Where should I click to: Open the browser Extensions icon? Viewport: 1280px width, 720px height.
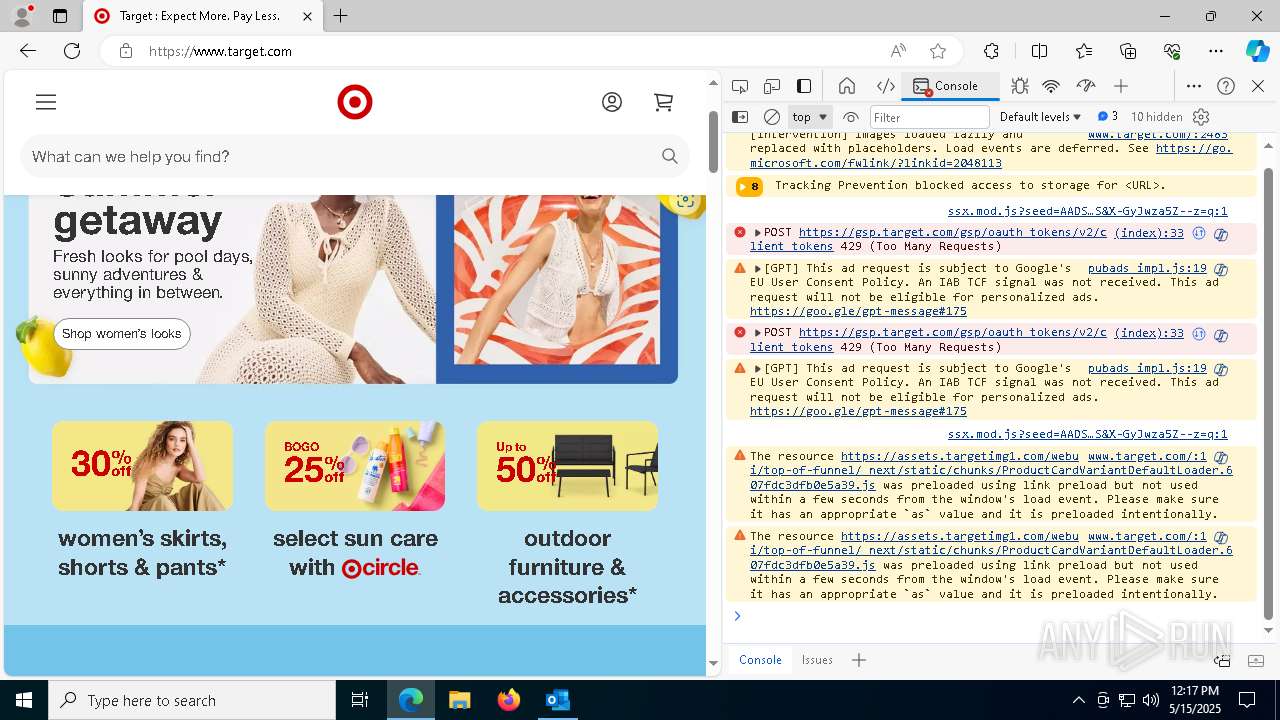point(991,51)
